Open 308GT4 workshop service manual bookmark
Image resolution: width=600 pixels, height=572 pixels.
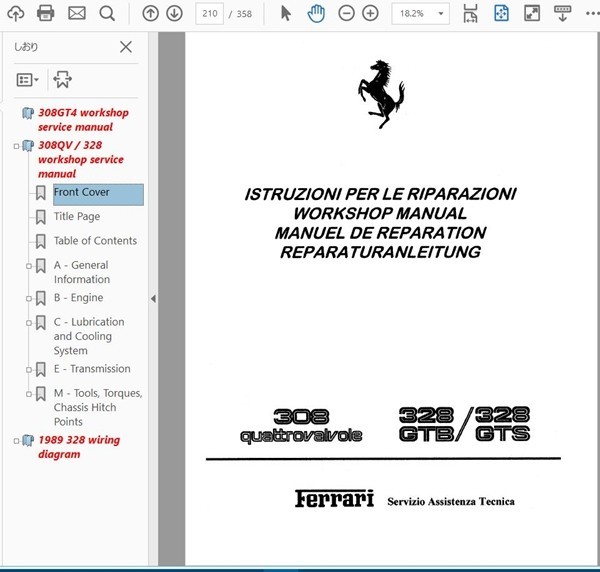pos(83,120)
